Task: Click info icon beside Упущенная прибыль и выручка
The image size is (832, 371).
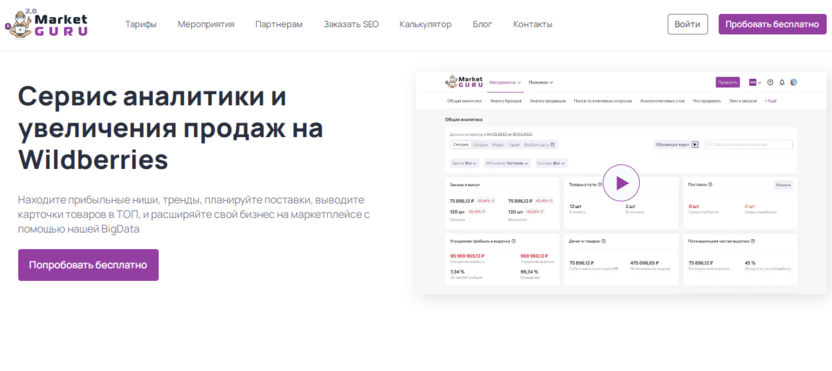Action: (x=514, y=241)
